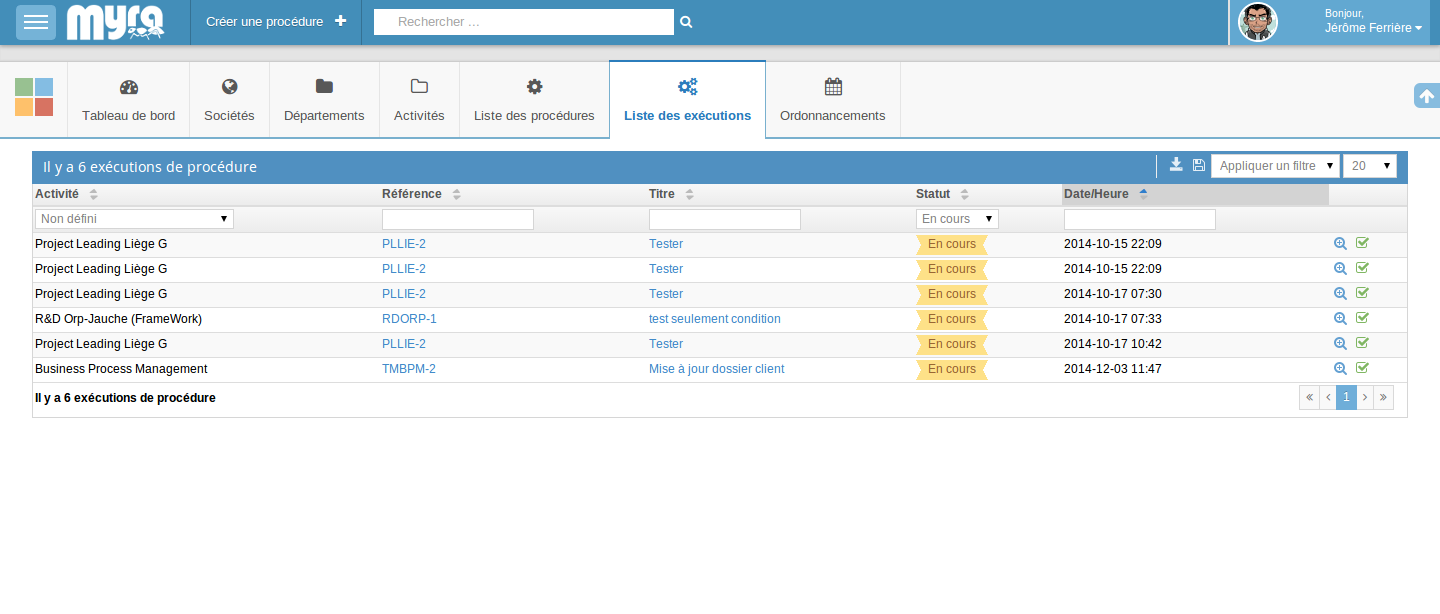Viewport: 1440px width, 614px height.
Task: Click the Référence filter input field
Action: tap(458, 219)
